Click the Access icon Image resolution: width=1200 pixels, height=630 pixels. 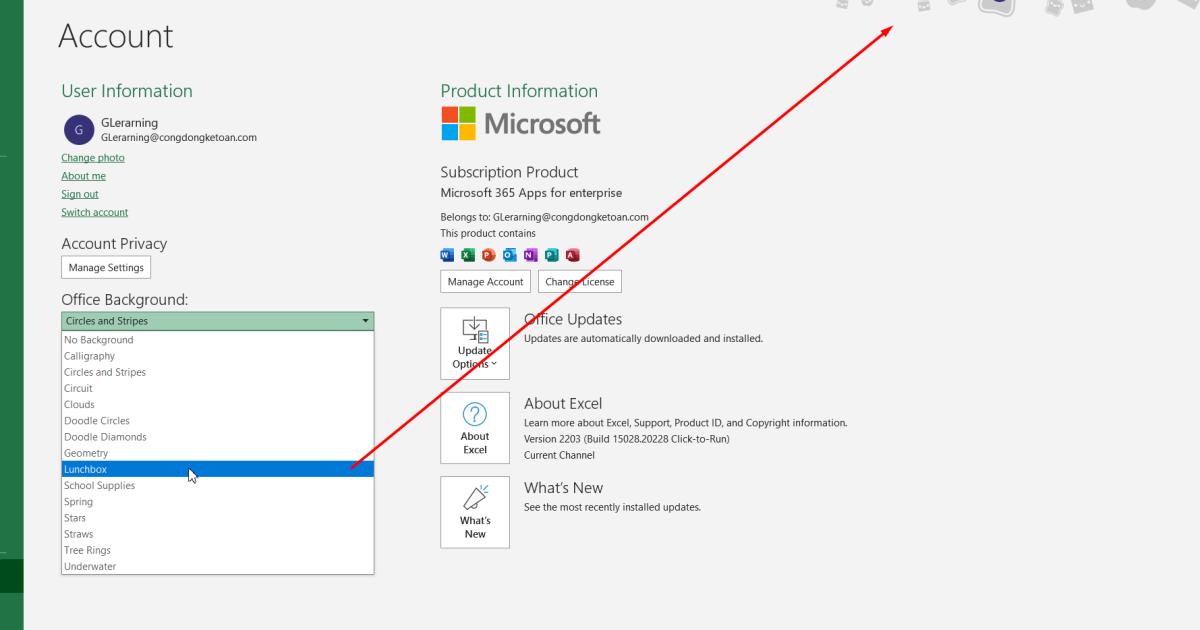572,255
